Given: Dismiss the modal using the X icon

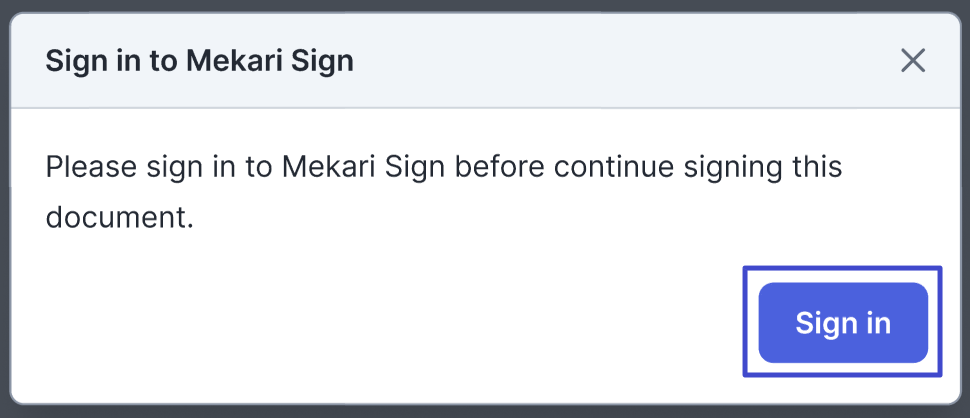Looking at the screenshot, I should [912, 61].
